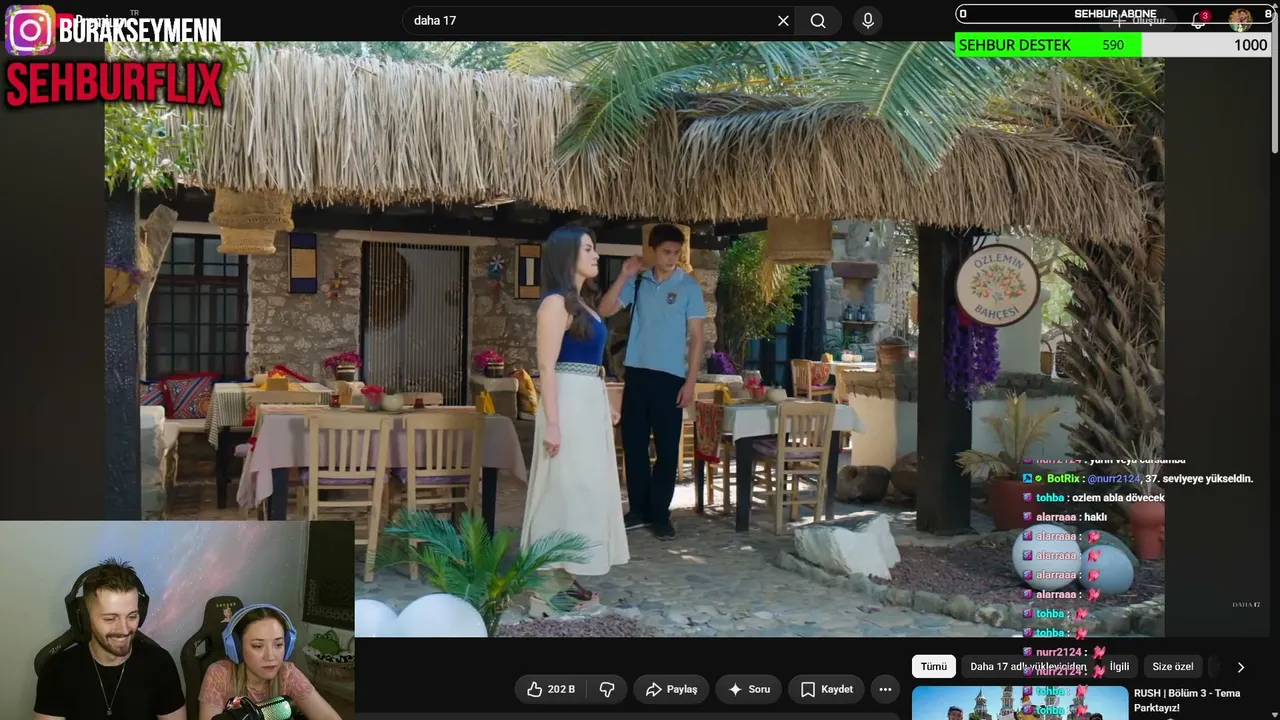Save the video with Kaydet
This screenshot has height=720, width=1280.
[827, 689]
